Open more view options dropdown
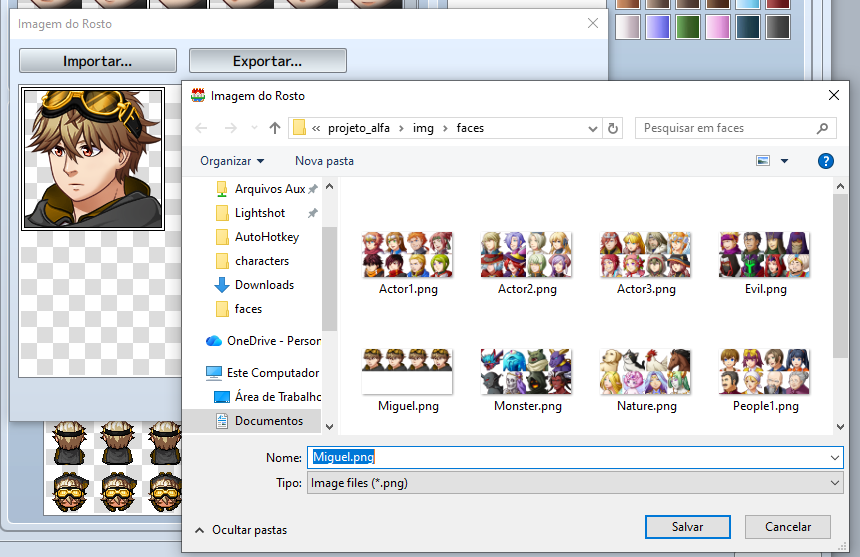Viewport: 860px width, 557px height. point(784,161)
